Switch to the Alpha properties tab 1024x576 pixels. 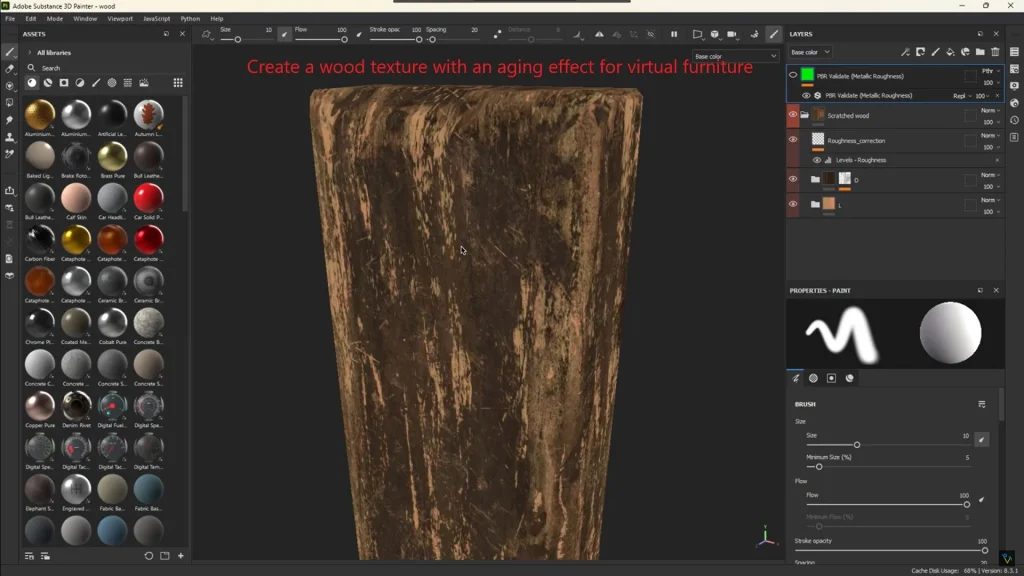[x=813, y=378]
